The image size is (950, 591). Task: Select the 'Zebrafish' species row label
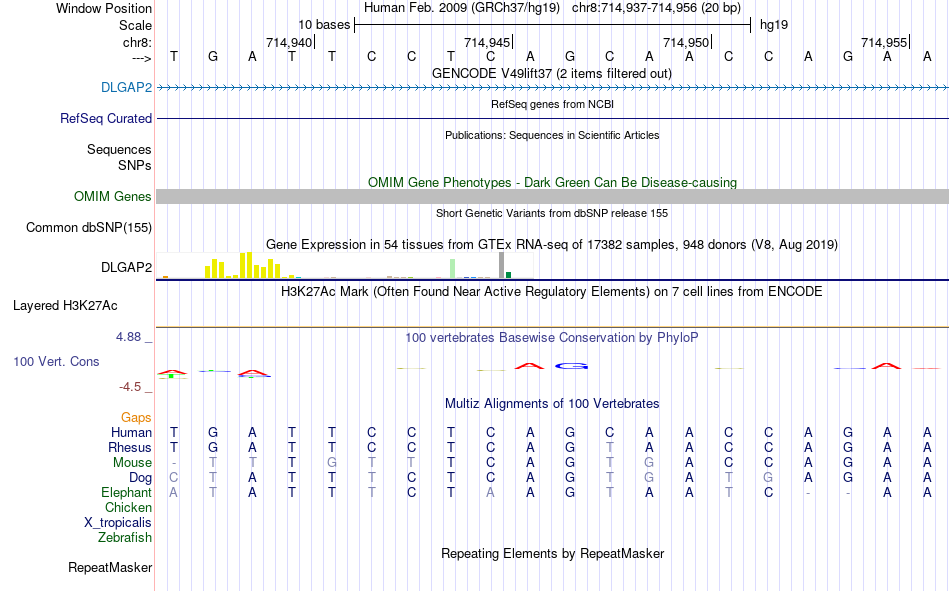click(x=125, y=537)
